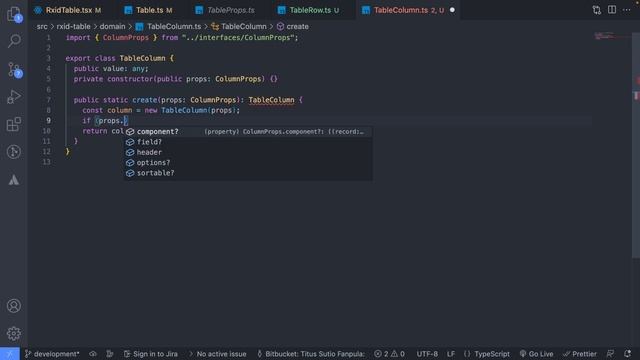Click the component? suggestion property icon
Screen dimensions: 640x360
pyautogui.click(x=130, y=132)
